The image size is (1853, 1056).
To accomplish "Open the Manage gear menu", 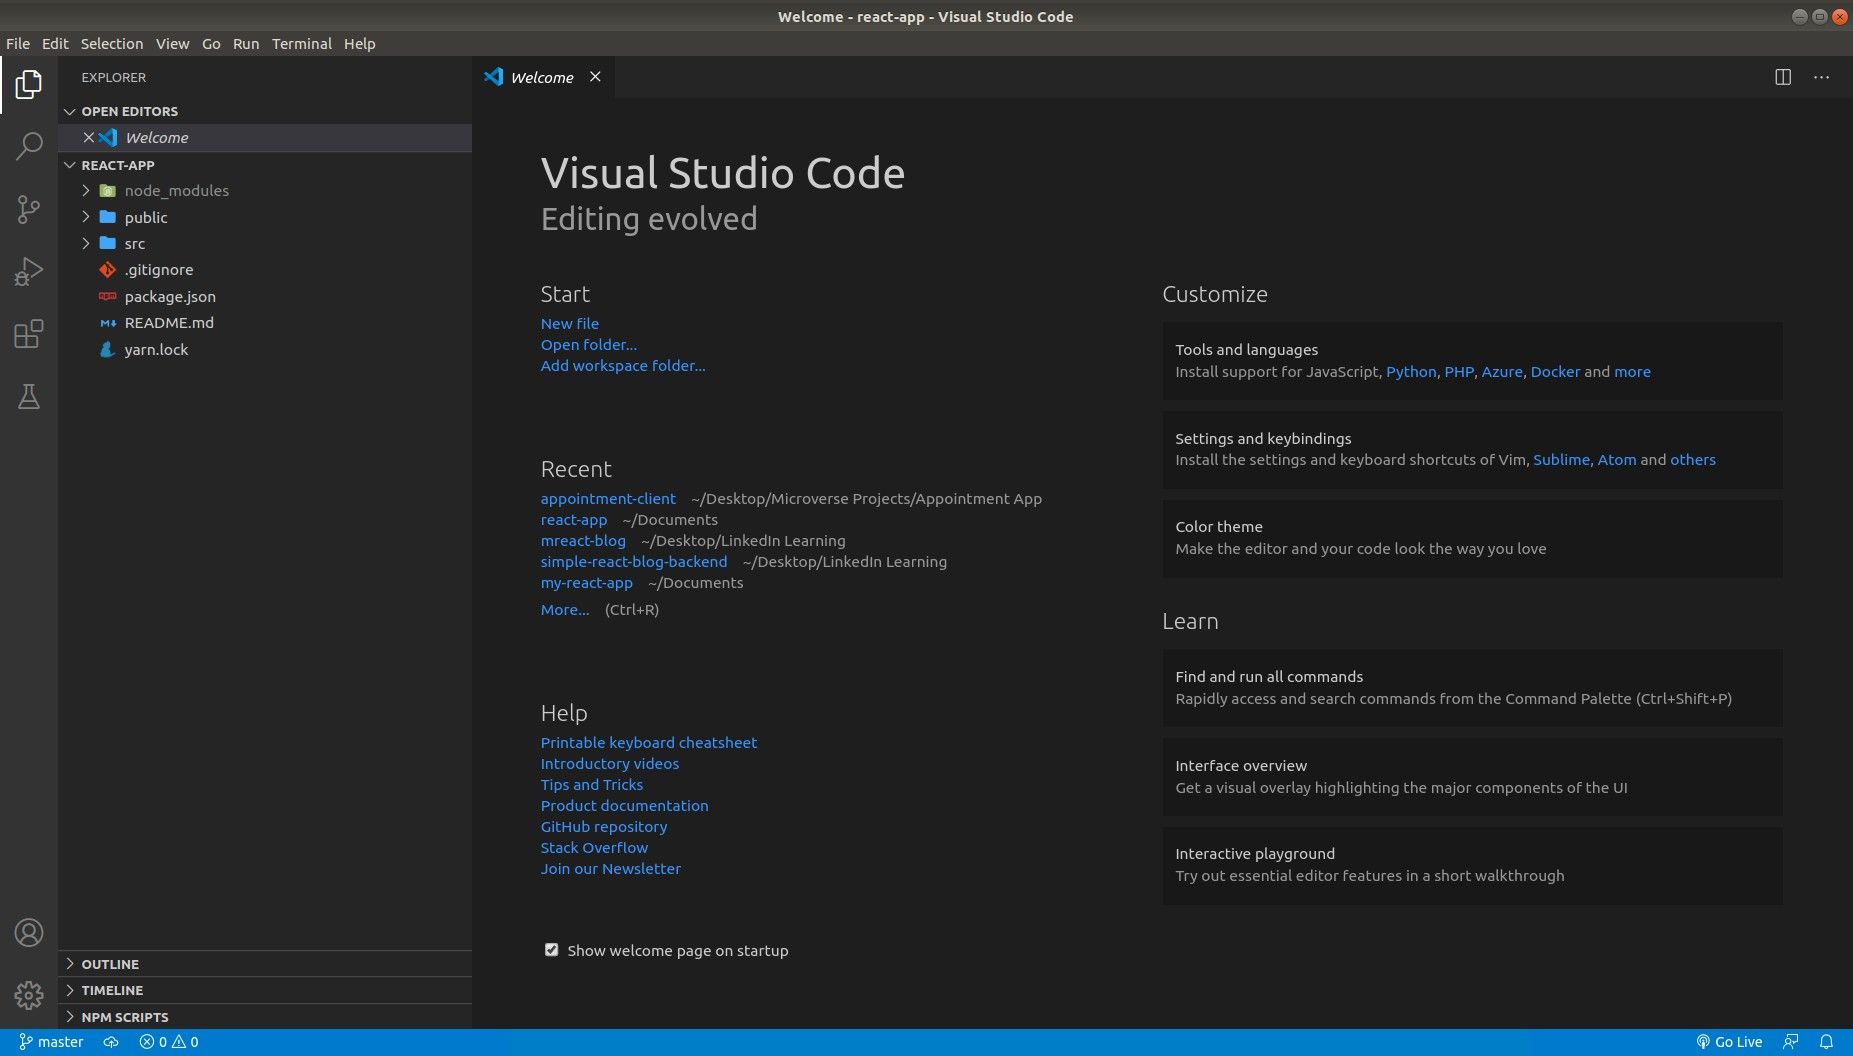I will [x=29, y=994].
